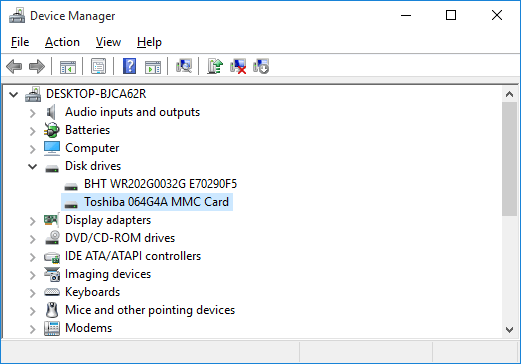
Task: Open the File menu
Action: click(20, 42)
